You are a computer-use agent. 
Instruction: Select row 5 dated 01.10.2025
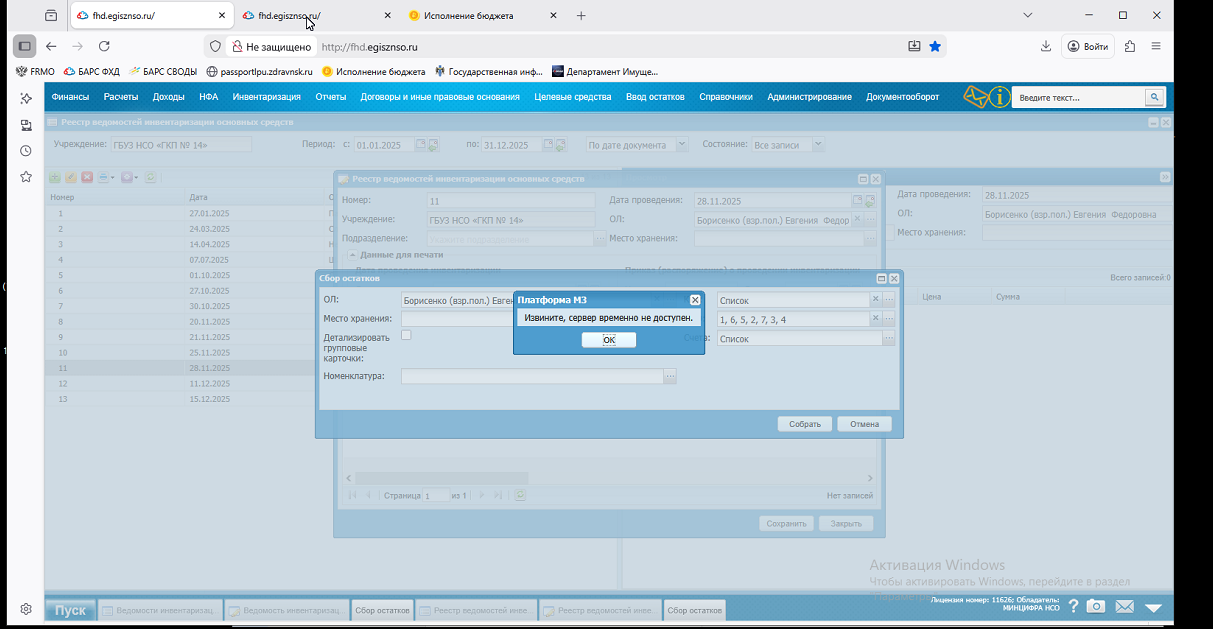tap(187, 274)
